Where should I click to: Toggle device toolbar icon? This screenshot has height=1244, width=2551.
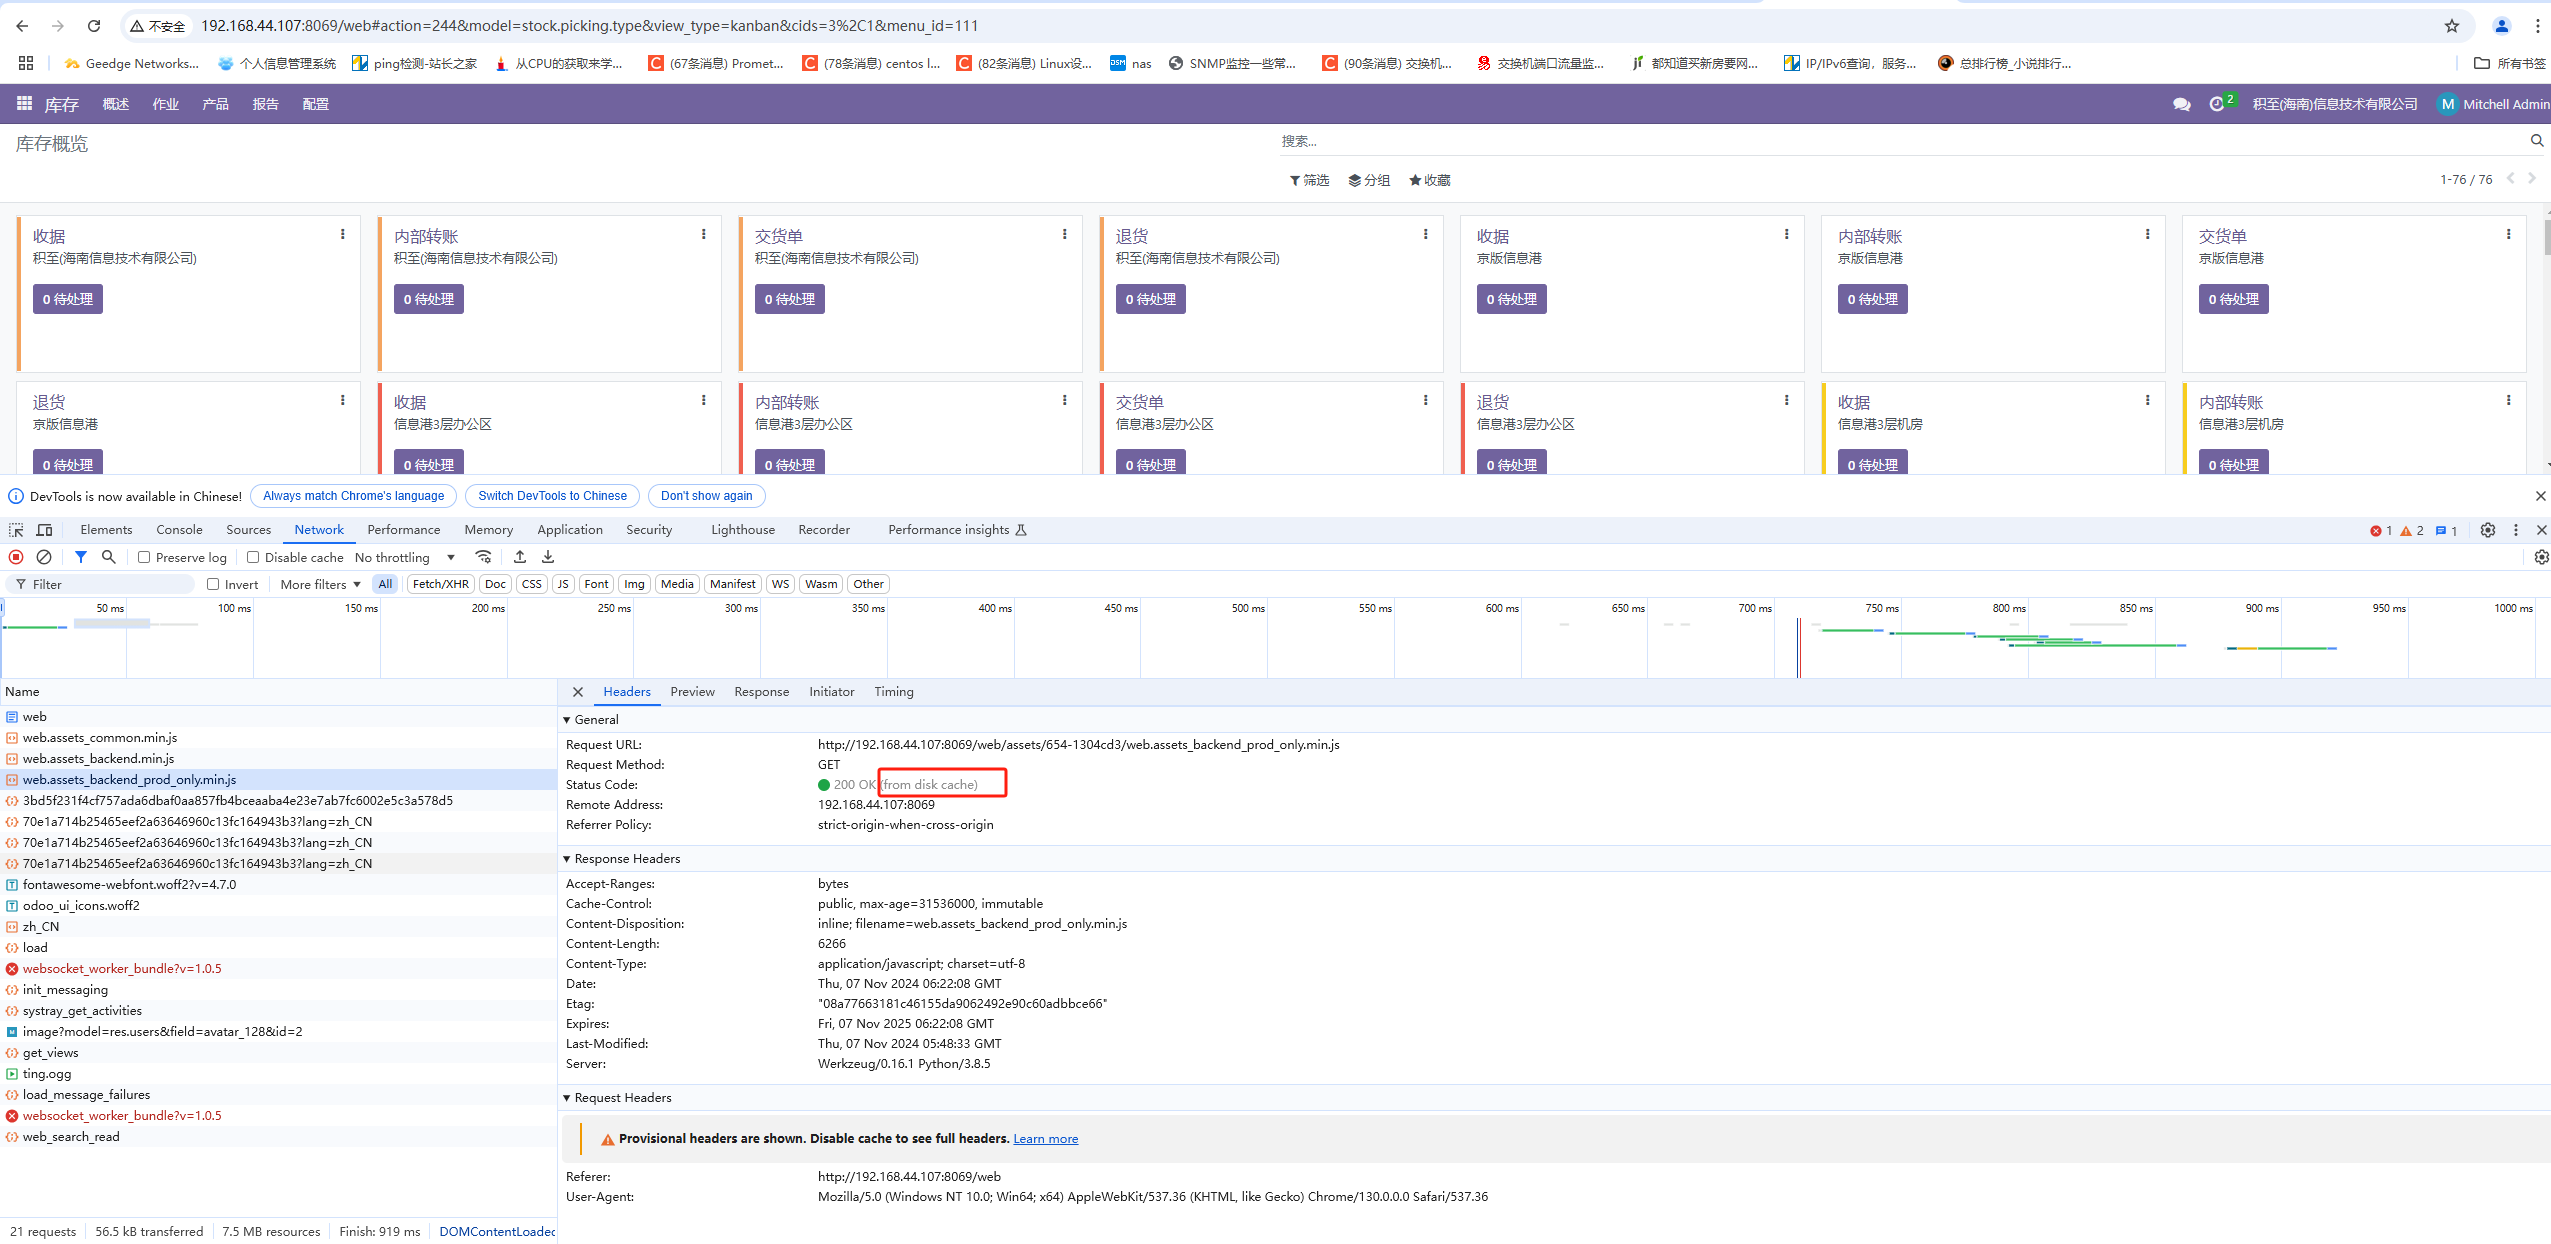(x=44, y=530)
